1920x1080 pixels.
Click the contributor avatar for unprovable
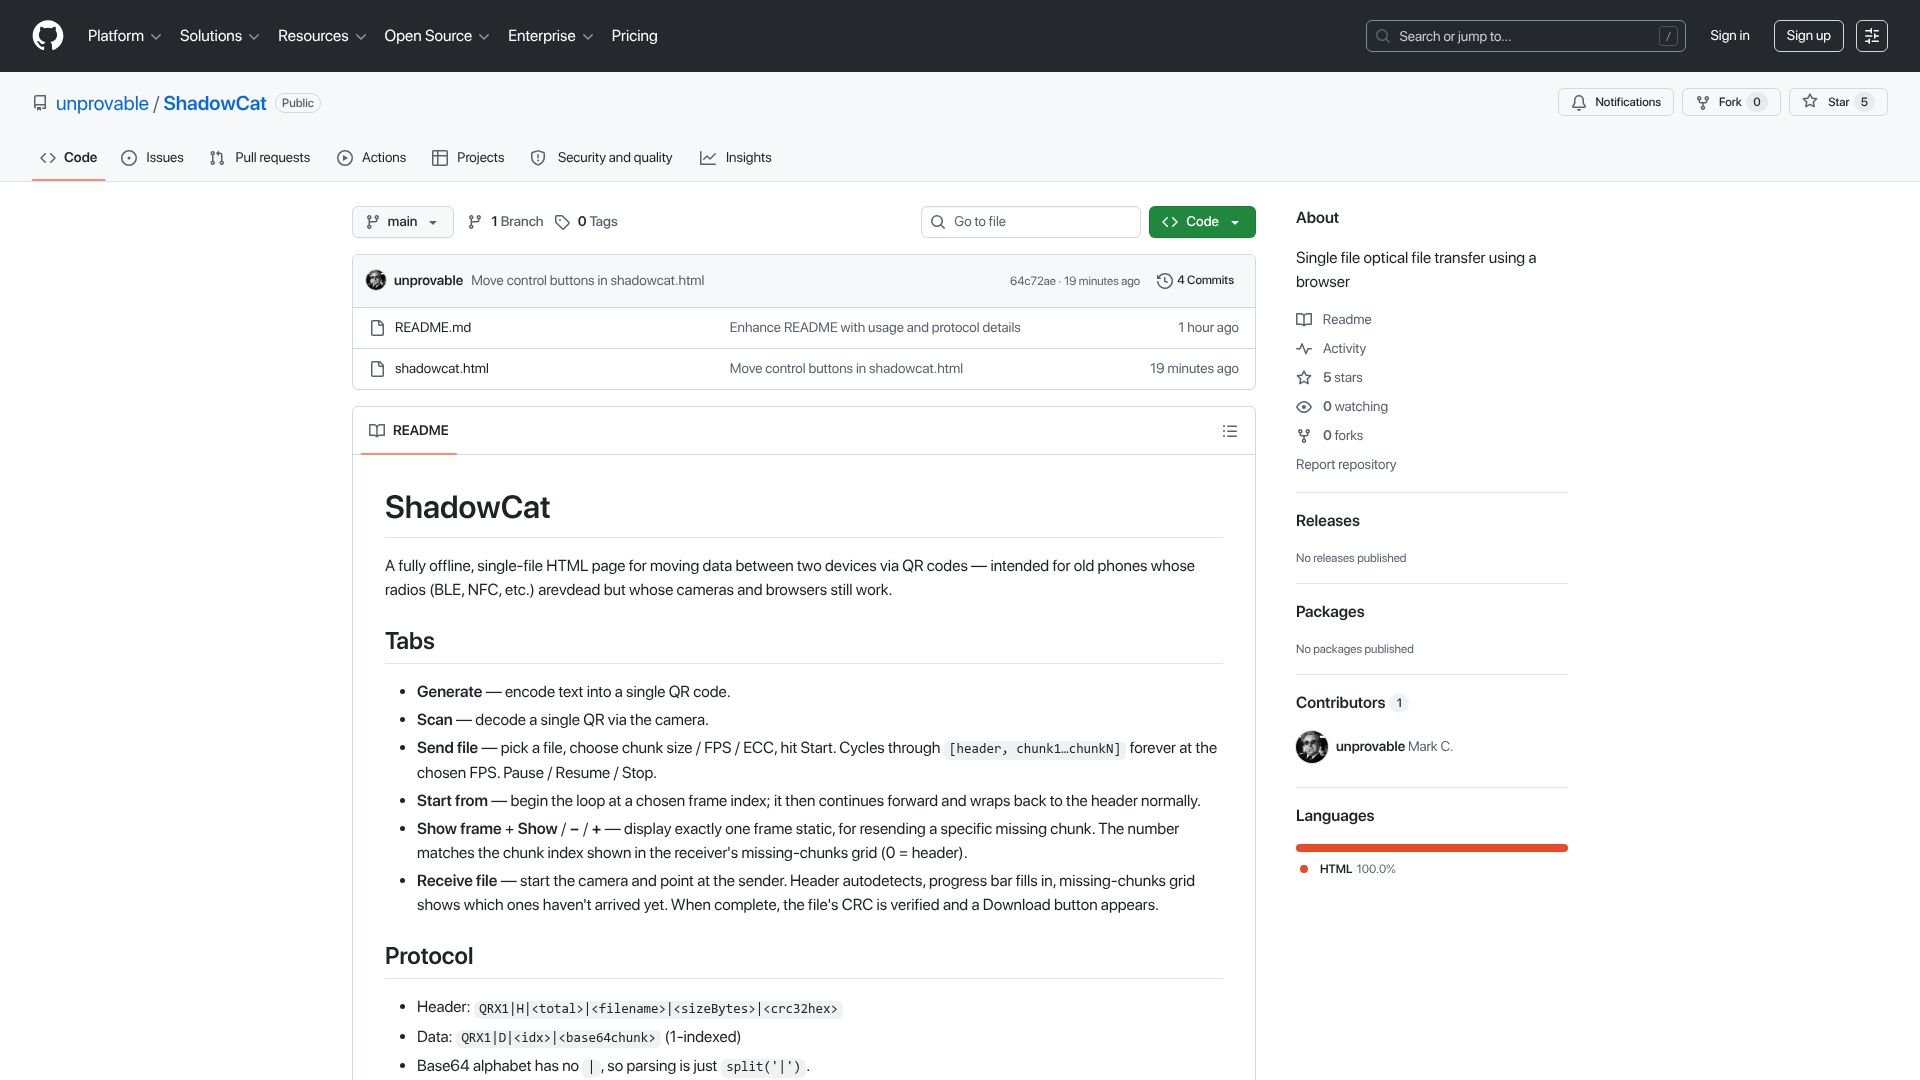[x=1312, y=747]
